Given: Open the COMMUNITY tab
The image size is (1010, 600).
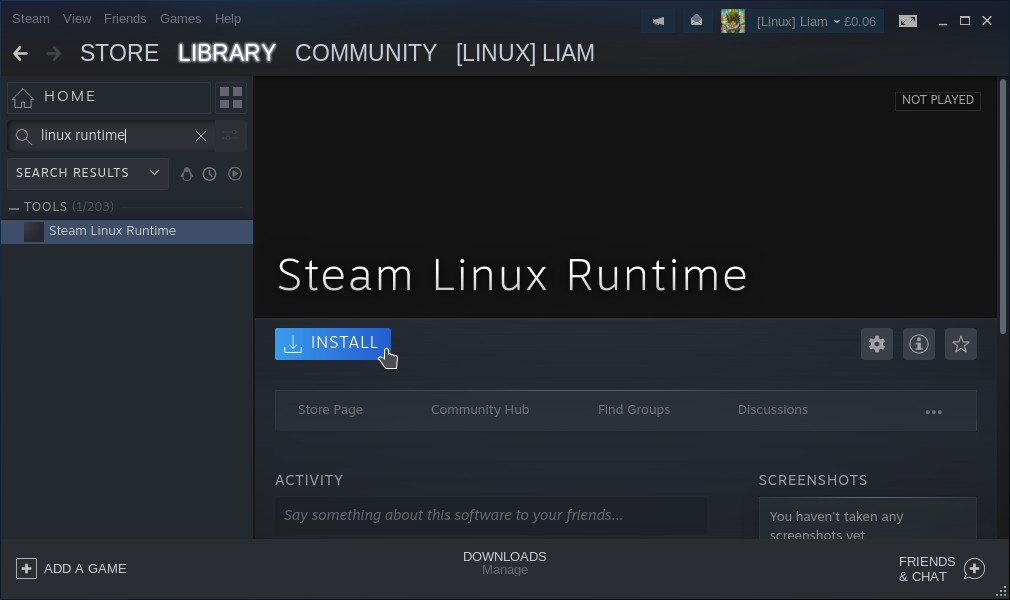Looking at the screenshot, I should tap(366, 53).
